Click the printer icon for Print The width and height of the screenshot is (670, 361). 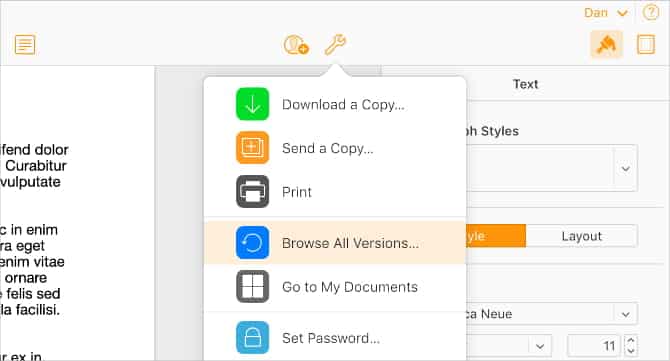click(253, 191)
